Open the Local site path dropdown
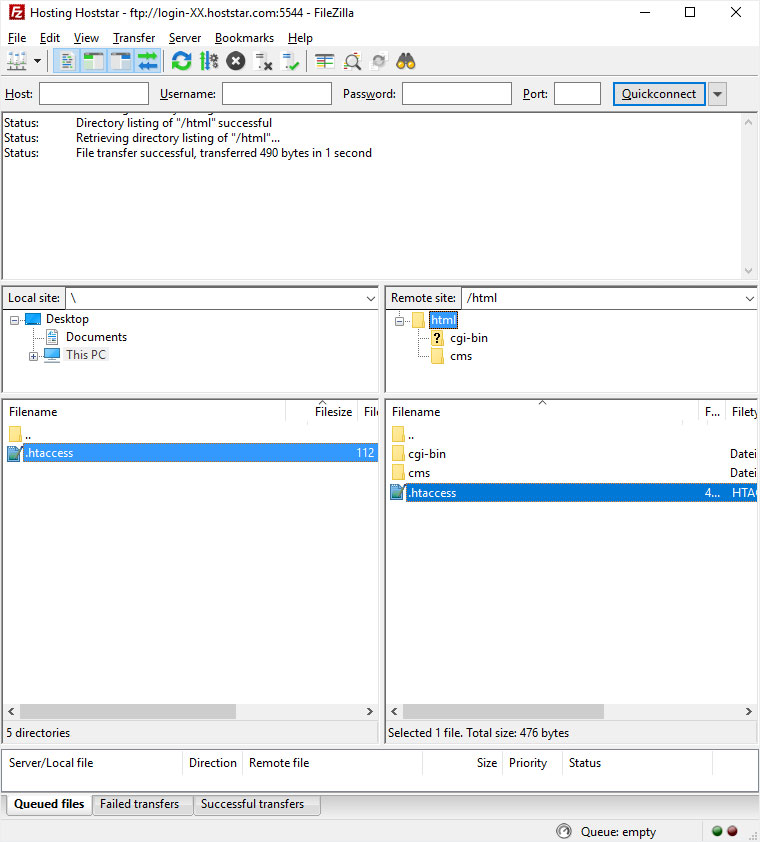 pyautogui.click(x=371, y=299)
